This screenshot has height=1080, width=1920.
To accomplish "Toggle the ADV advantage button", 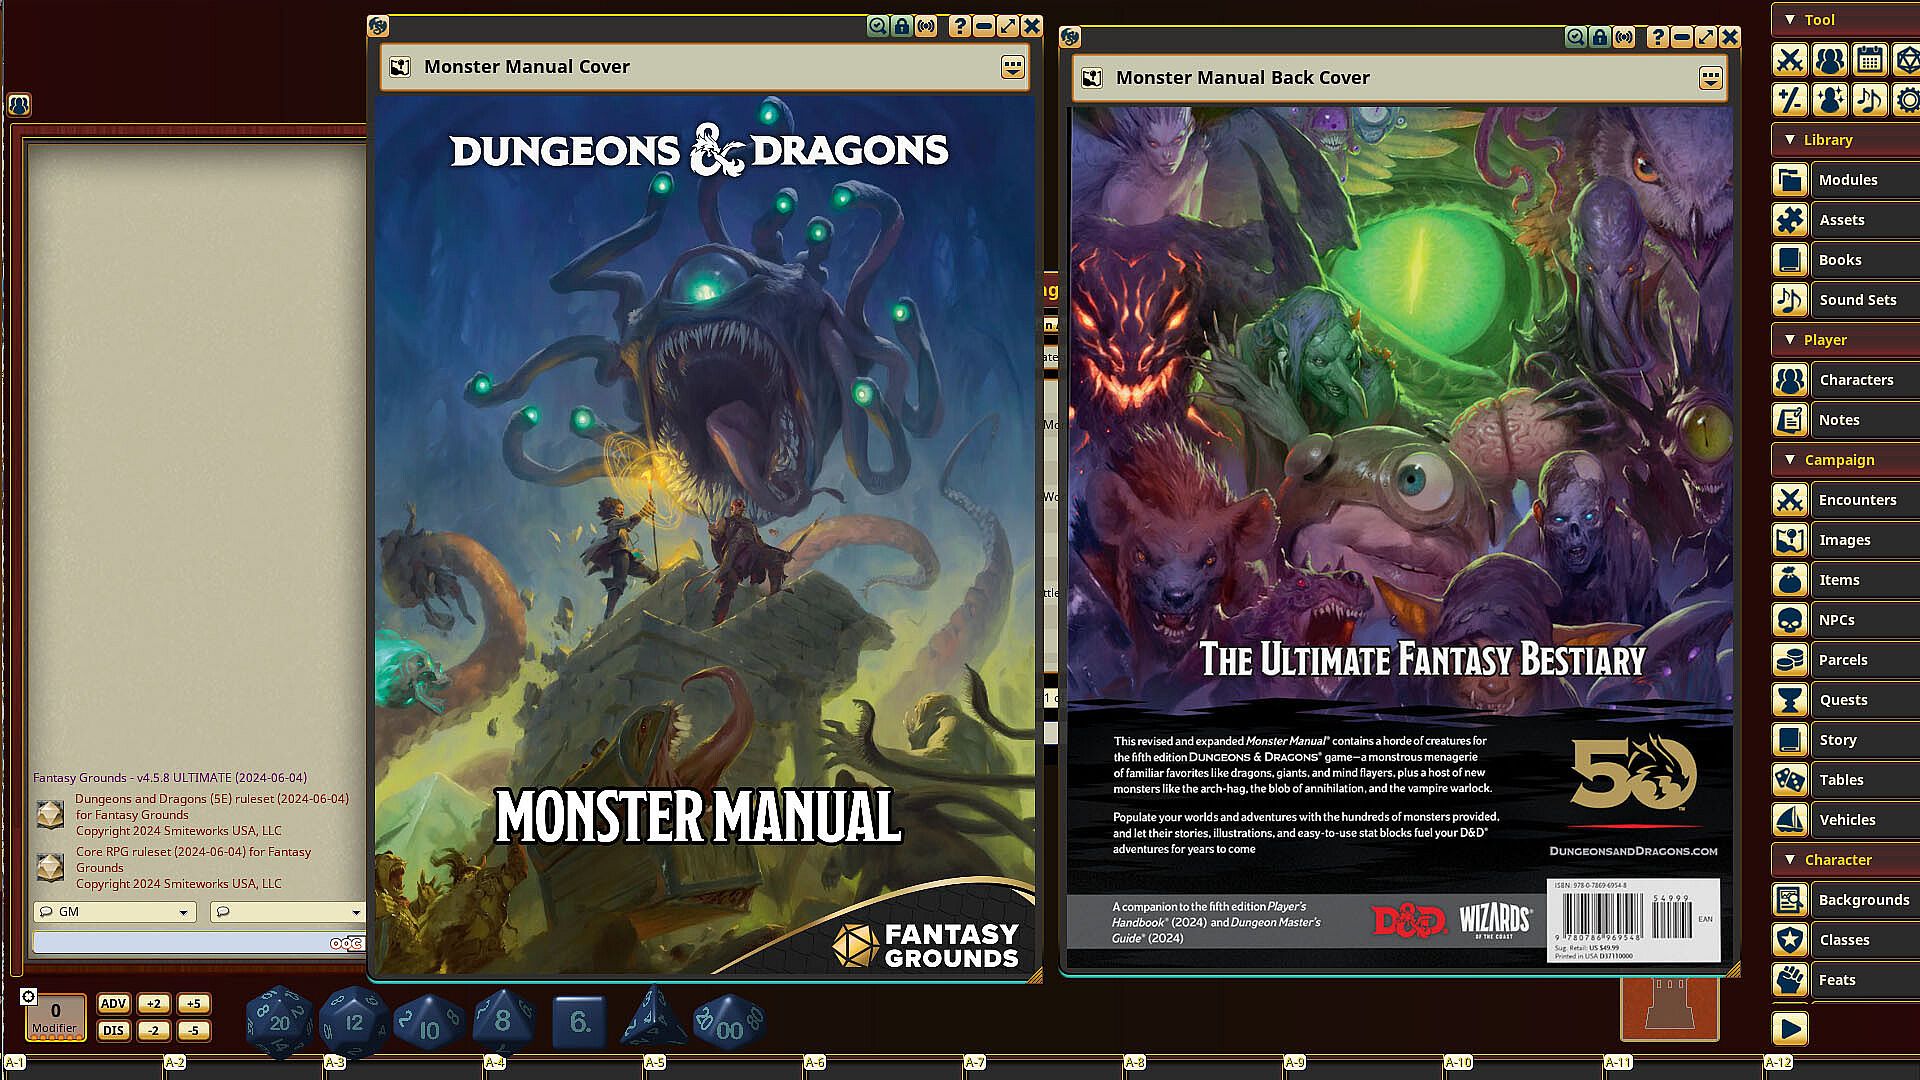I will point(113,1004).
